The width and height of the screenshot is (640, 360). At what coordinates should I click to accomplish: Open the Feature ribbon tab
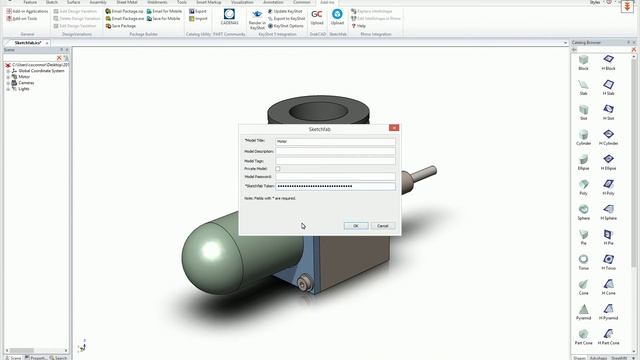coord(30,2)
